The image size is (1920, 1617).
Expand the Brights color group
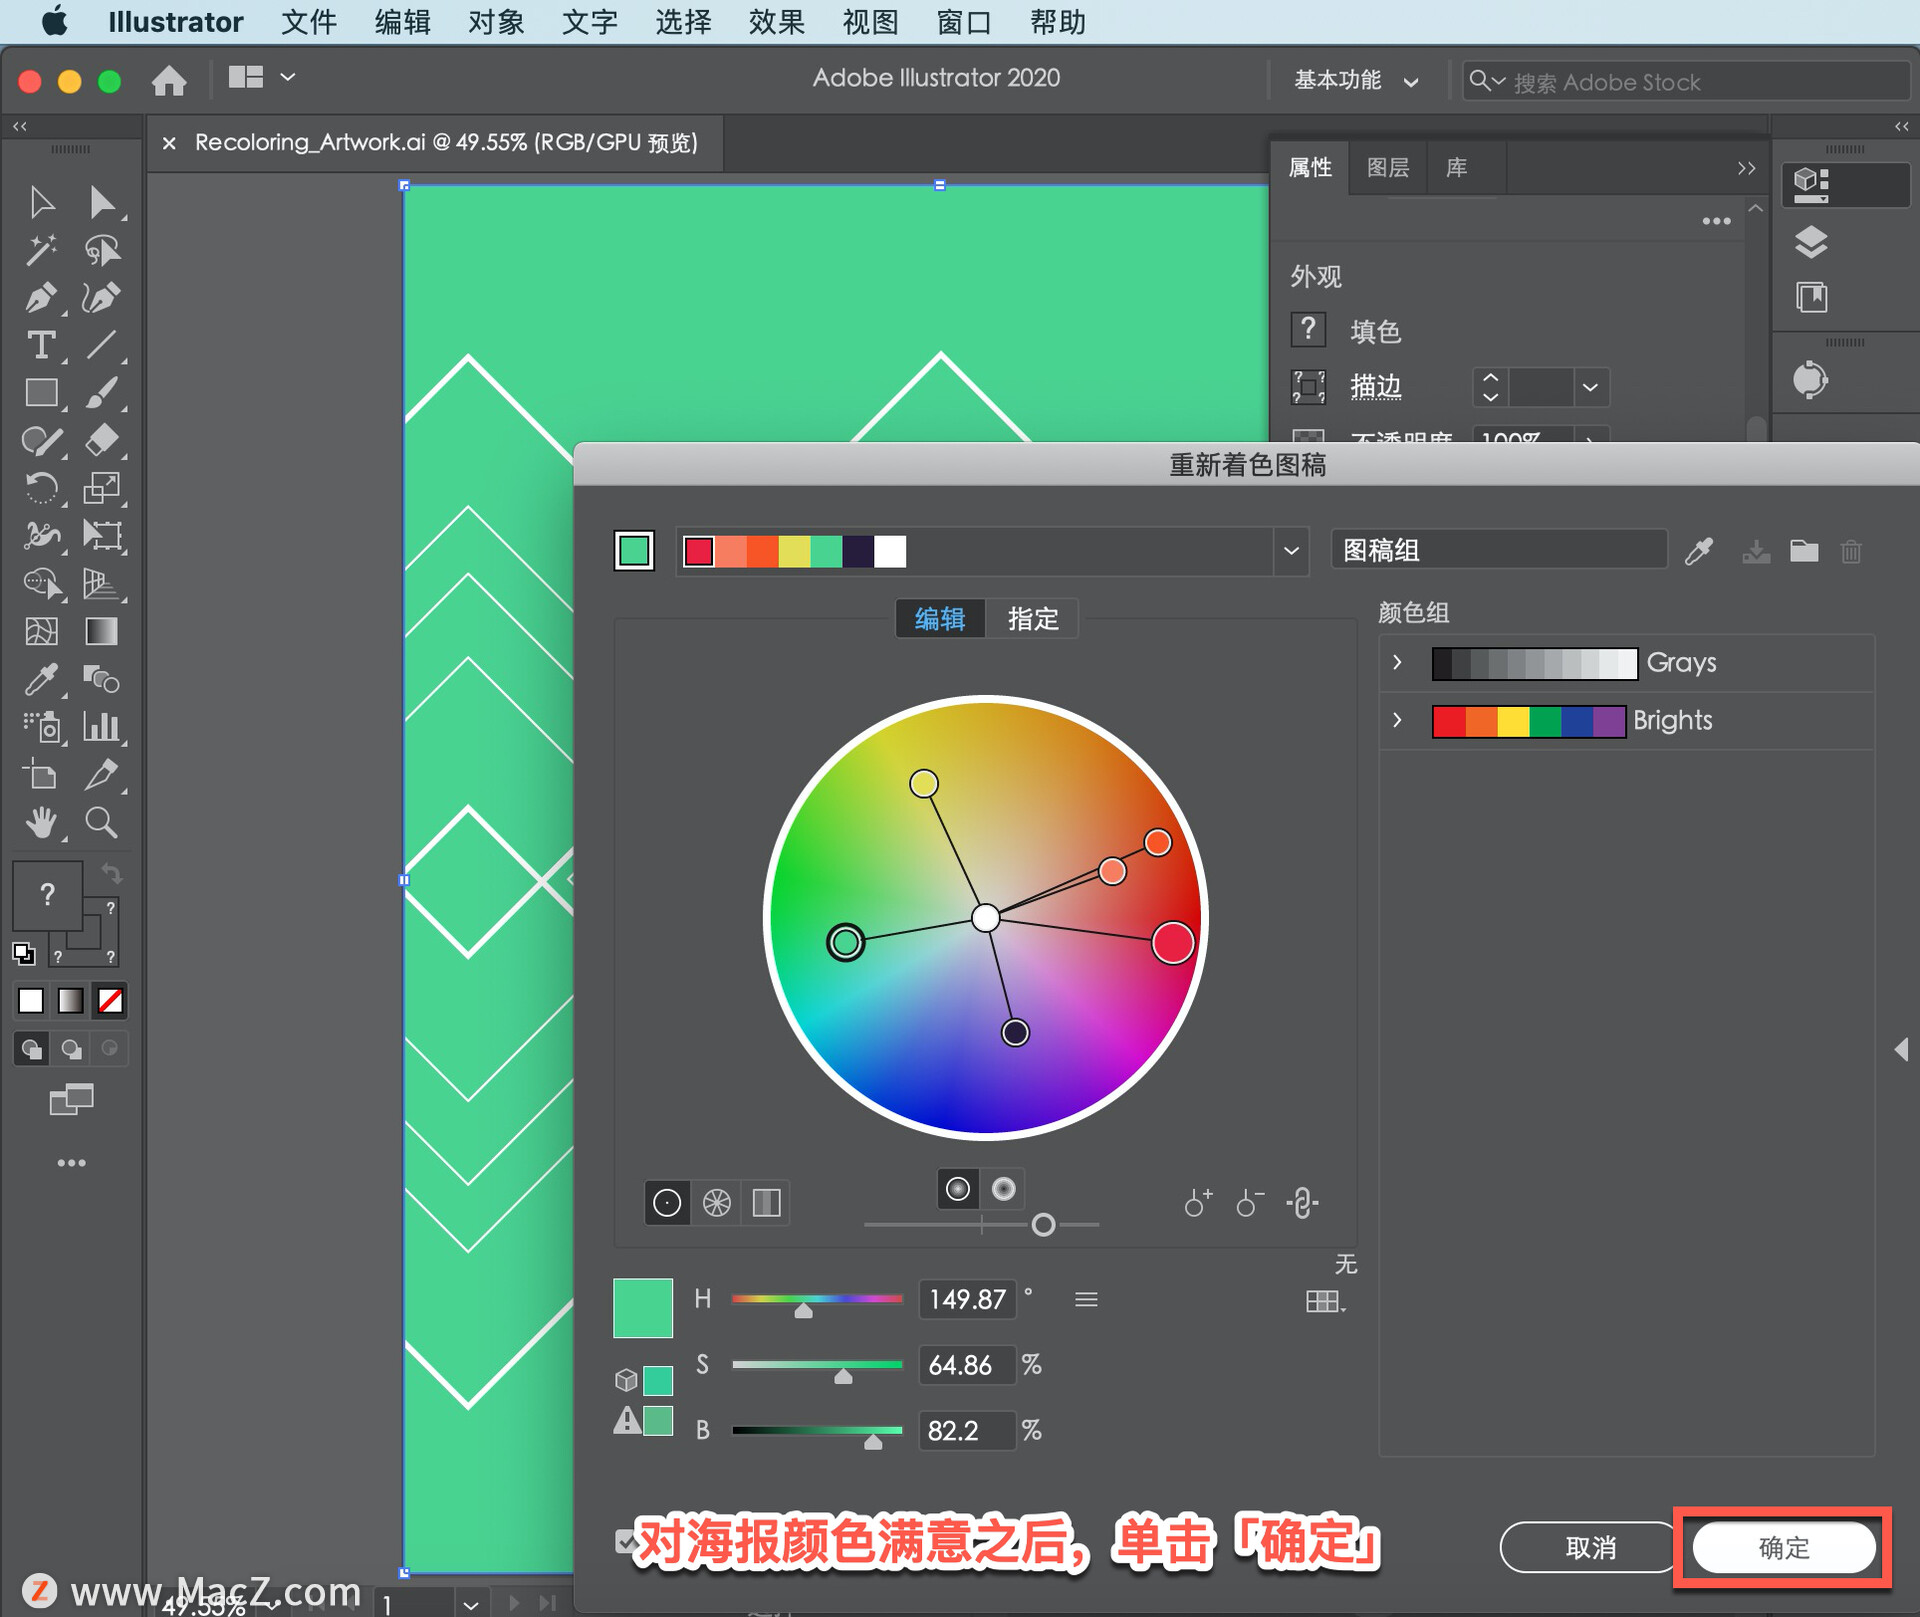[1397, 720]
